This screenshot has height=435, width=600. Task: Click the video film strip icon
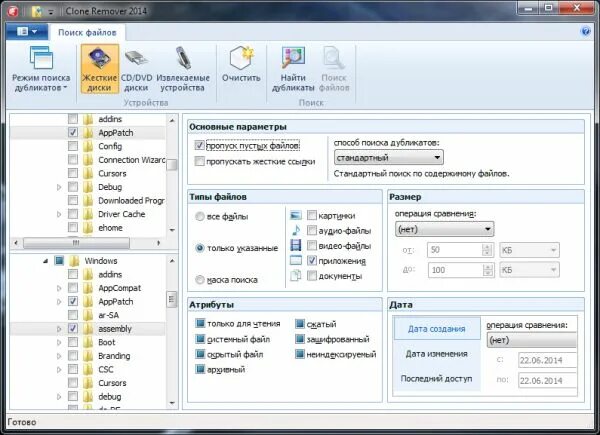(x=295, y=245)
